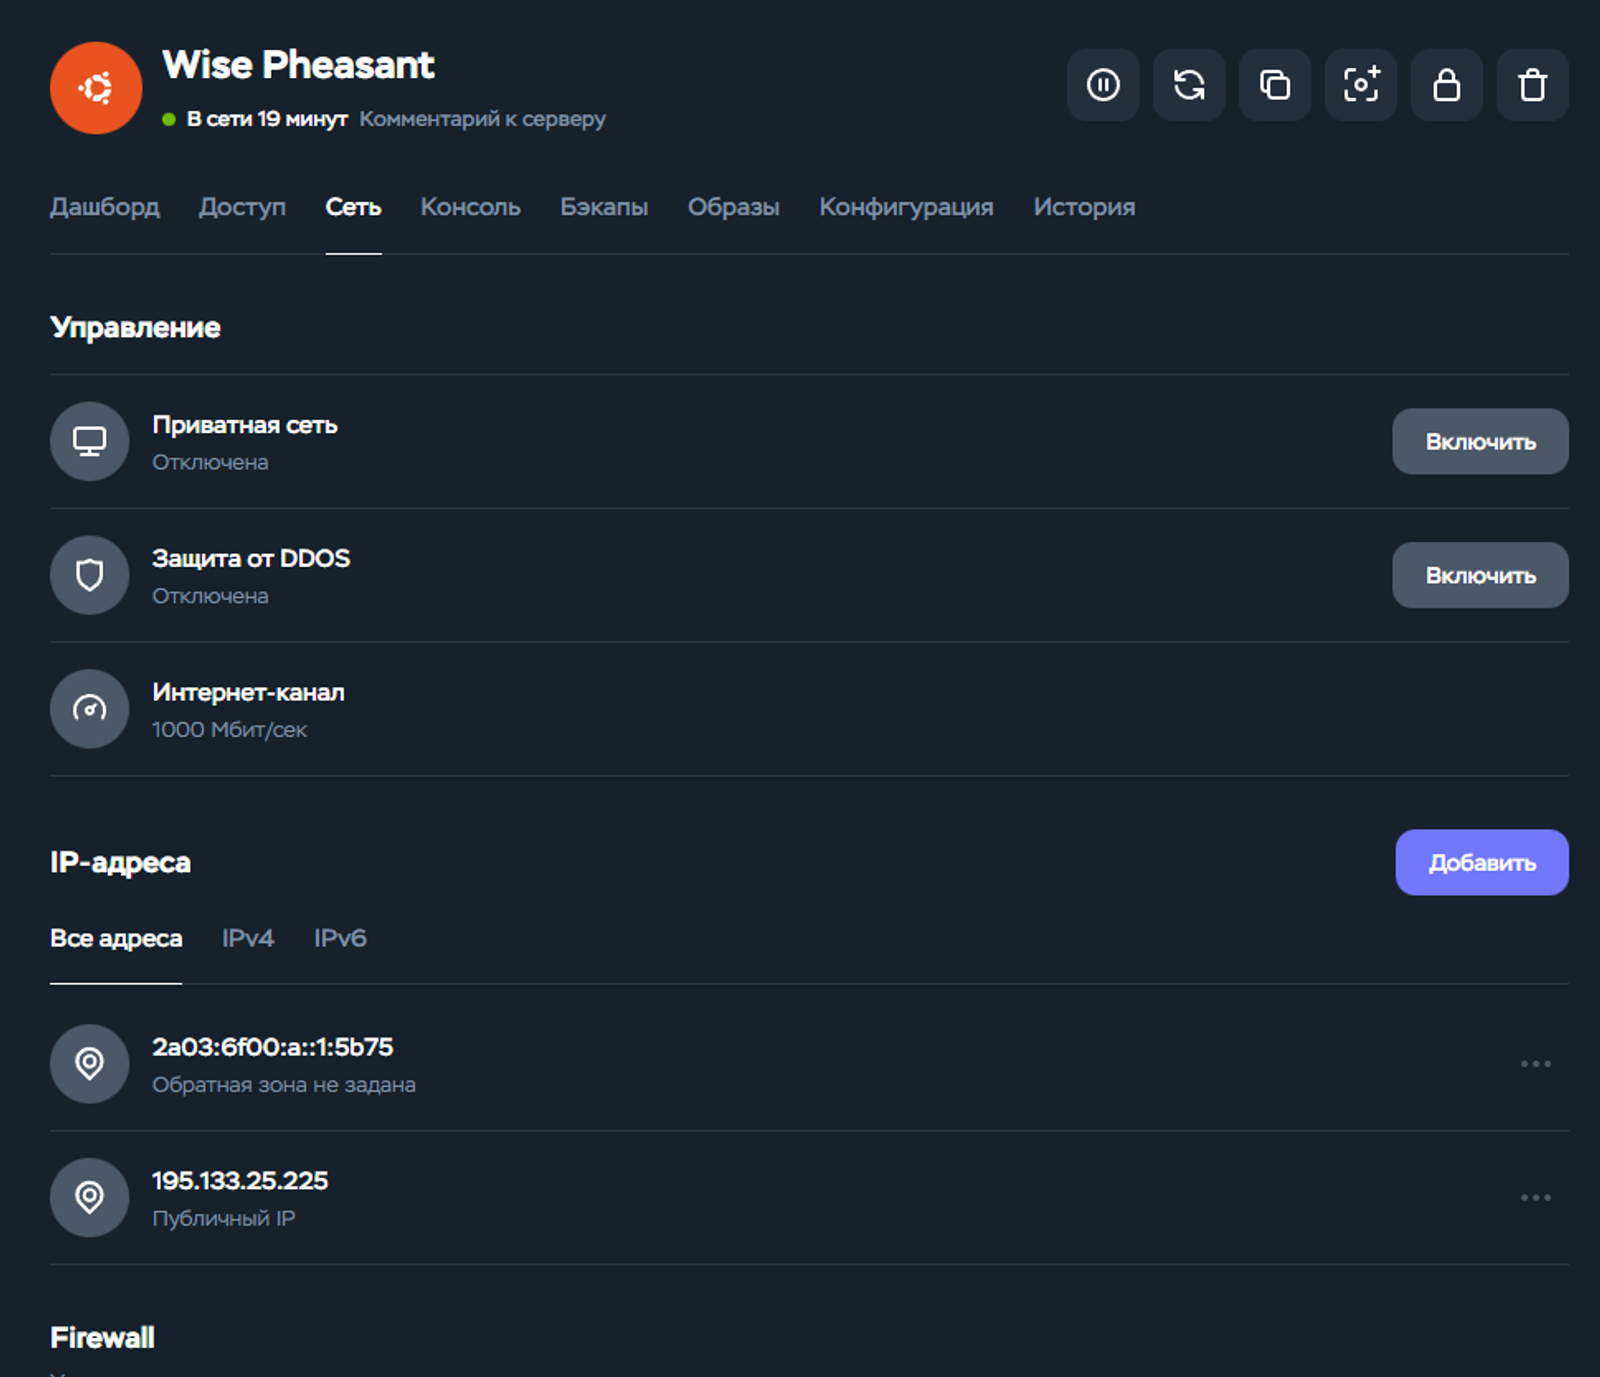The width and height of the screenshot is (1600, 1377).
Task: Add a new IP with the Добавить button
Action: [1482, 862]
